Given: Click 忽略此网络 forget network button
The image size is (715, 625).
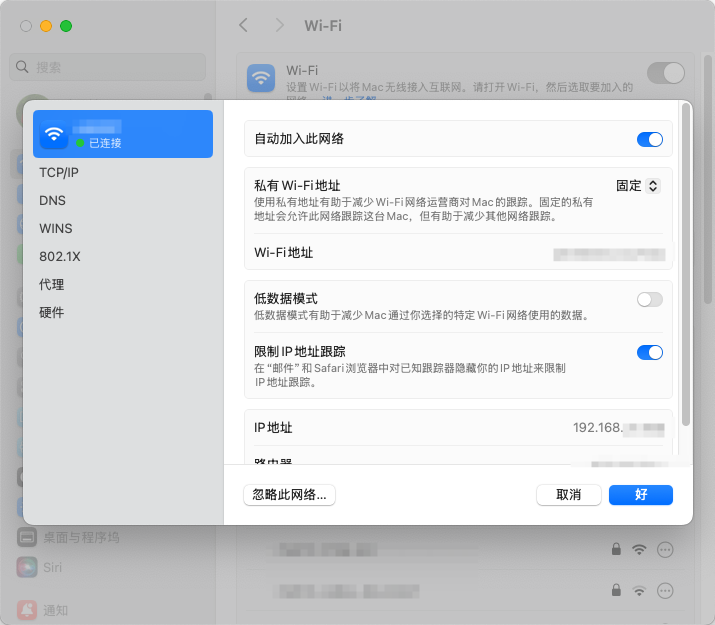Looking at the screenshot, I should pyautogui.click(x=290, y=495).
